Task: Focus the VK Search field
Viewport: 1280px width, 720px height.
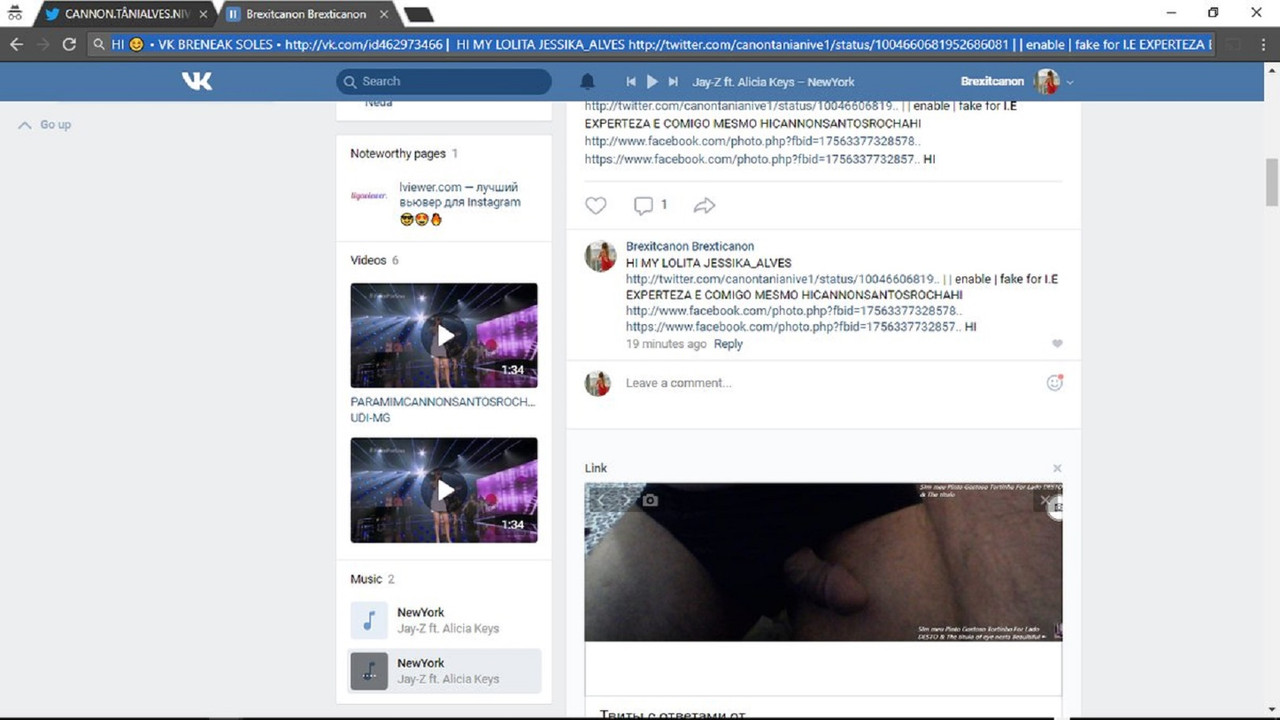Action: point(444,82)
